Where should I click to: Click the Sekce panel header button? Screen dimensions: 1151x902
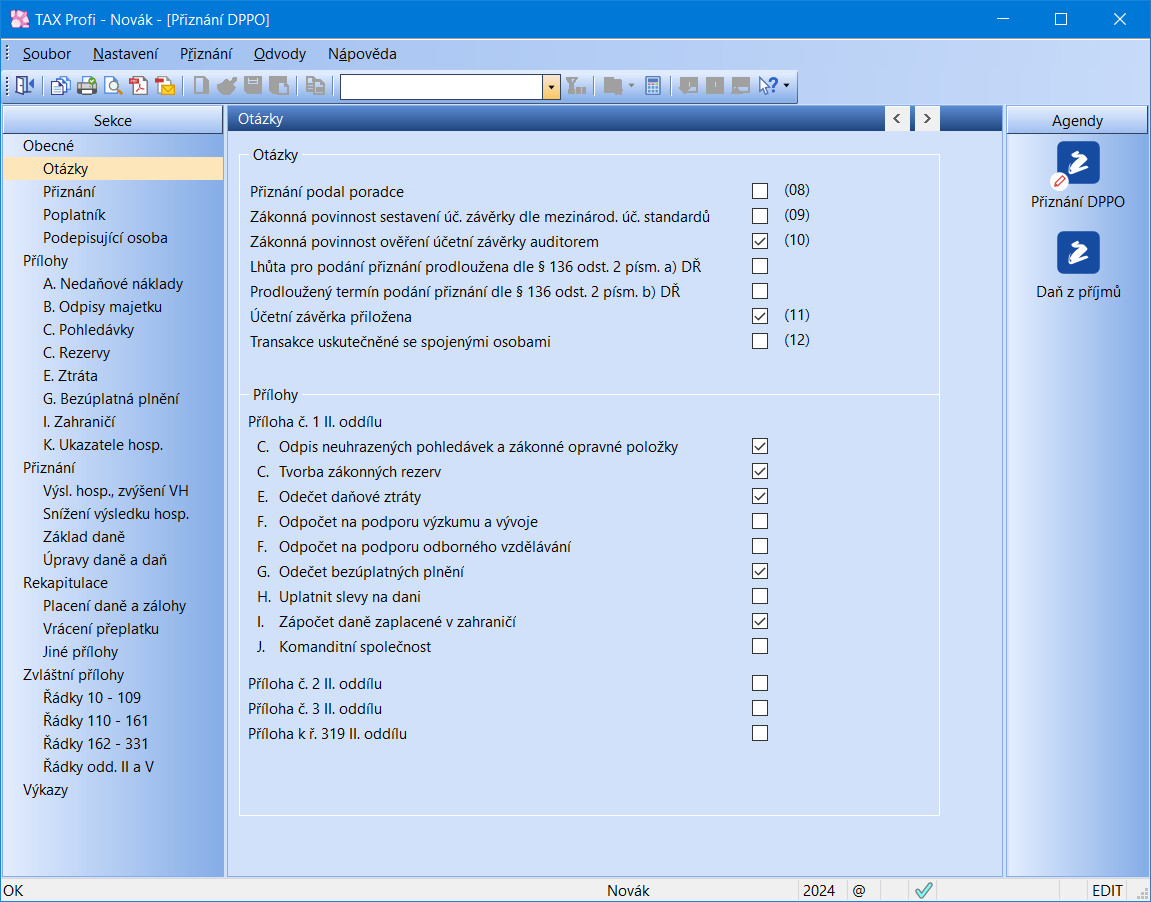[x=113, y=120]
